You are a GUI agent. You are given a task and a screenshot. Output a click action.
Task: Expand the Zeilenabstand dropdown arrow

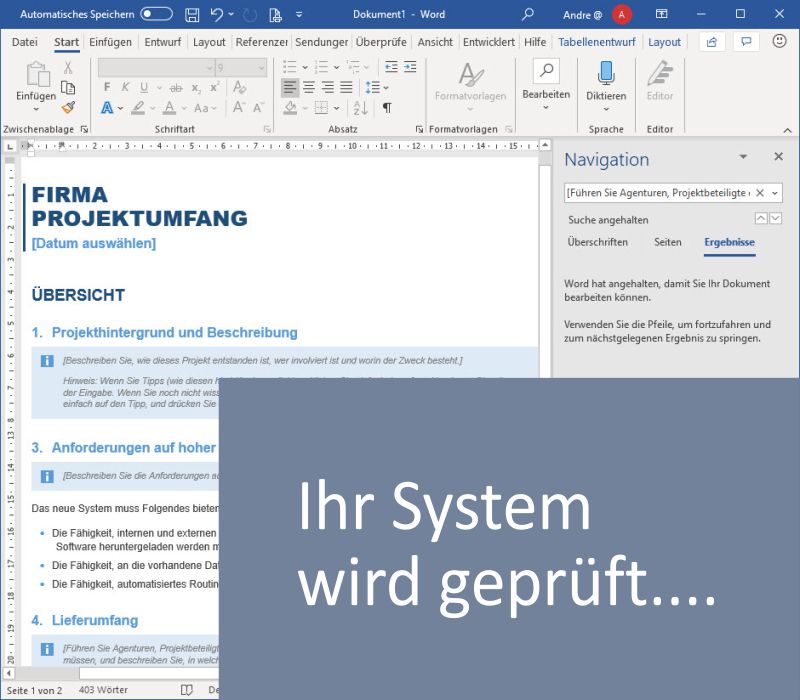[x=384, y=87]
